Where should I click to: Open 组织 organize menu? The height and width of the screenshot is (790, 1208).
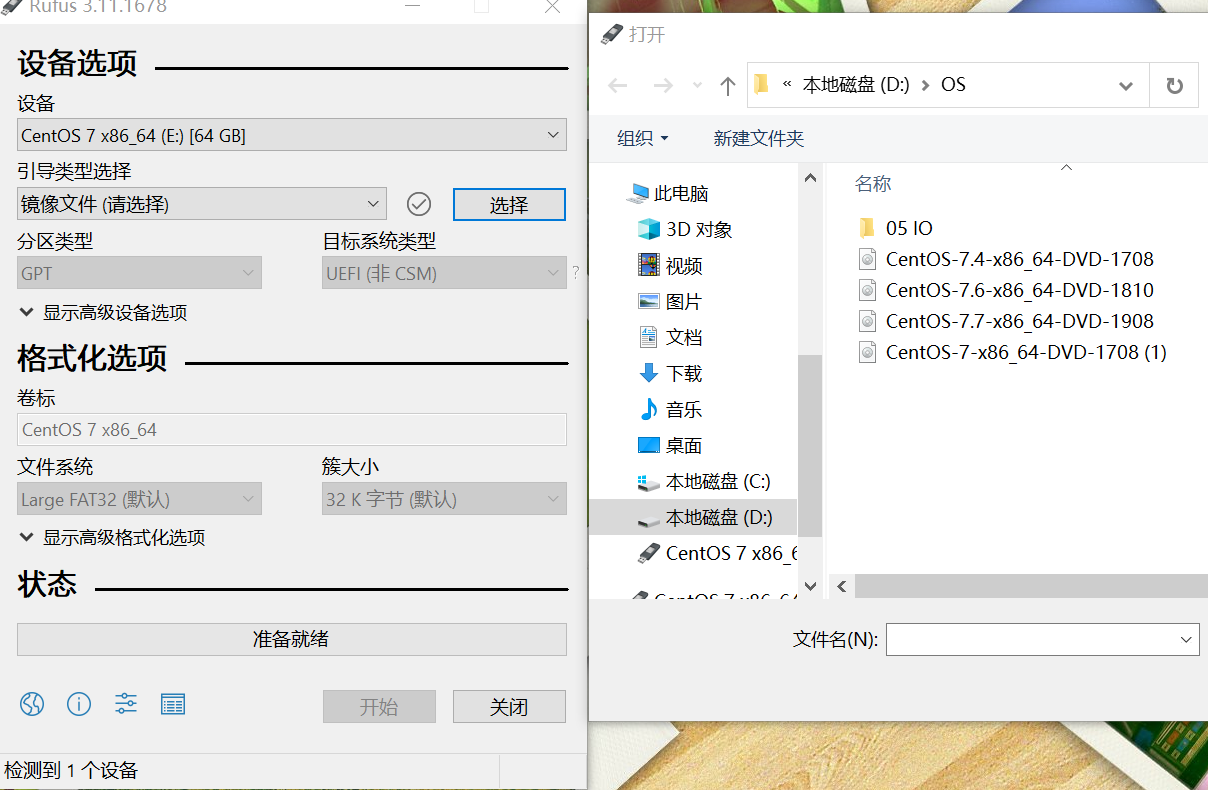pos(642,138)
